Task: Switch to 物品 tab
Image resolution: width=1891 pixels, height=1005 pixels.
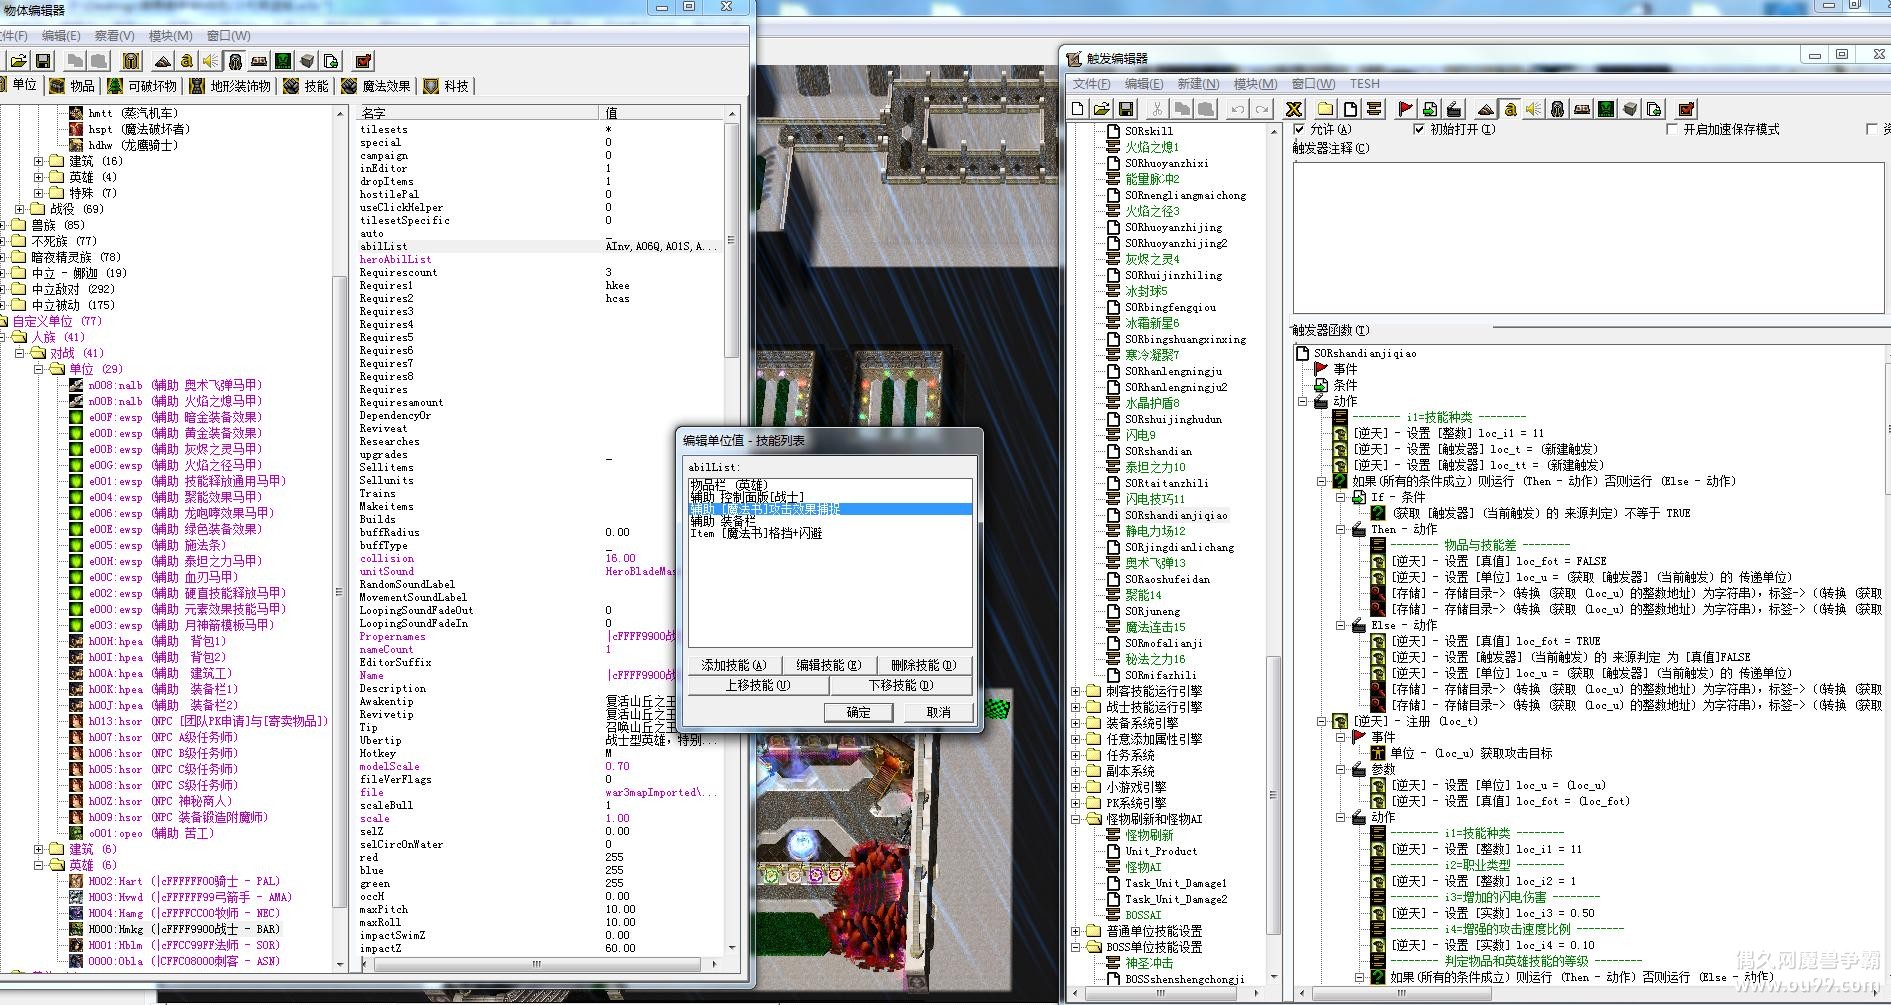Action: pos(72,86)
